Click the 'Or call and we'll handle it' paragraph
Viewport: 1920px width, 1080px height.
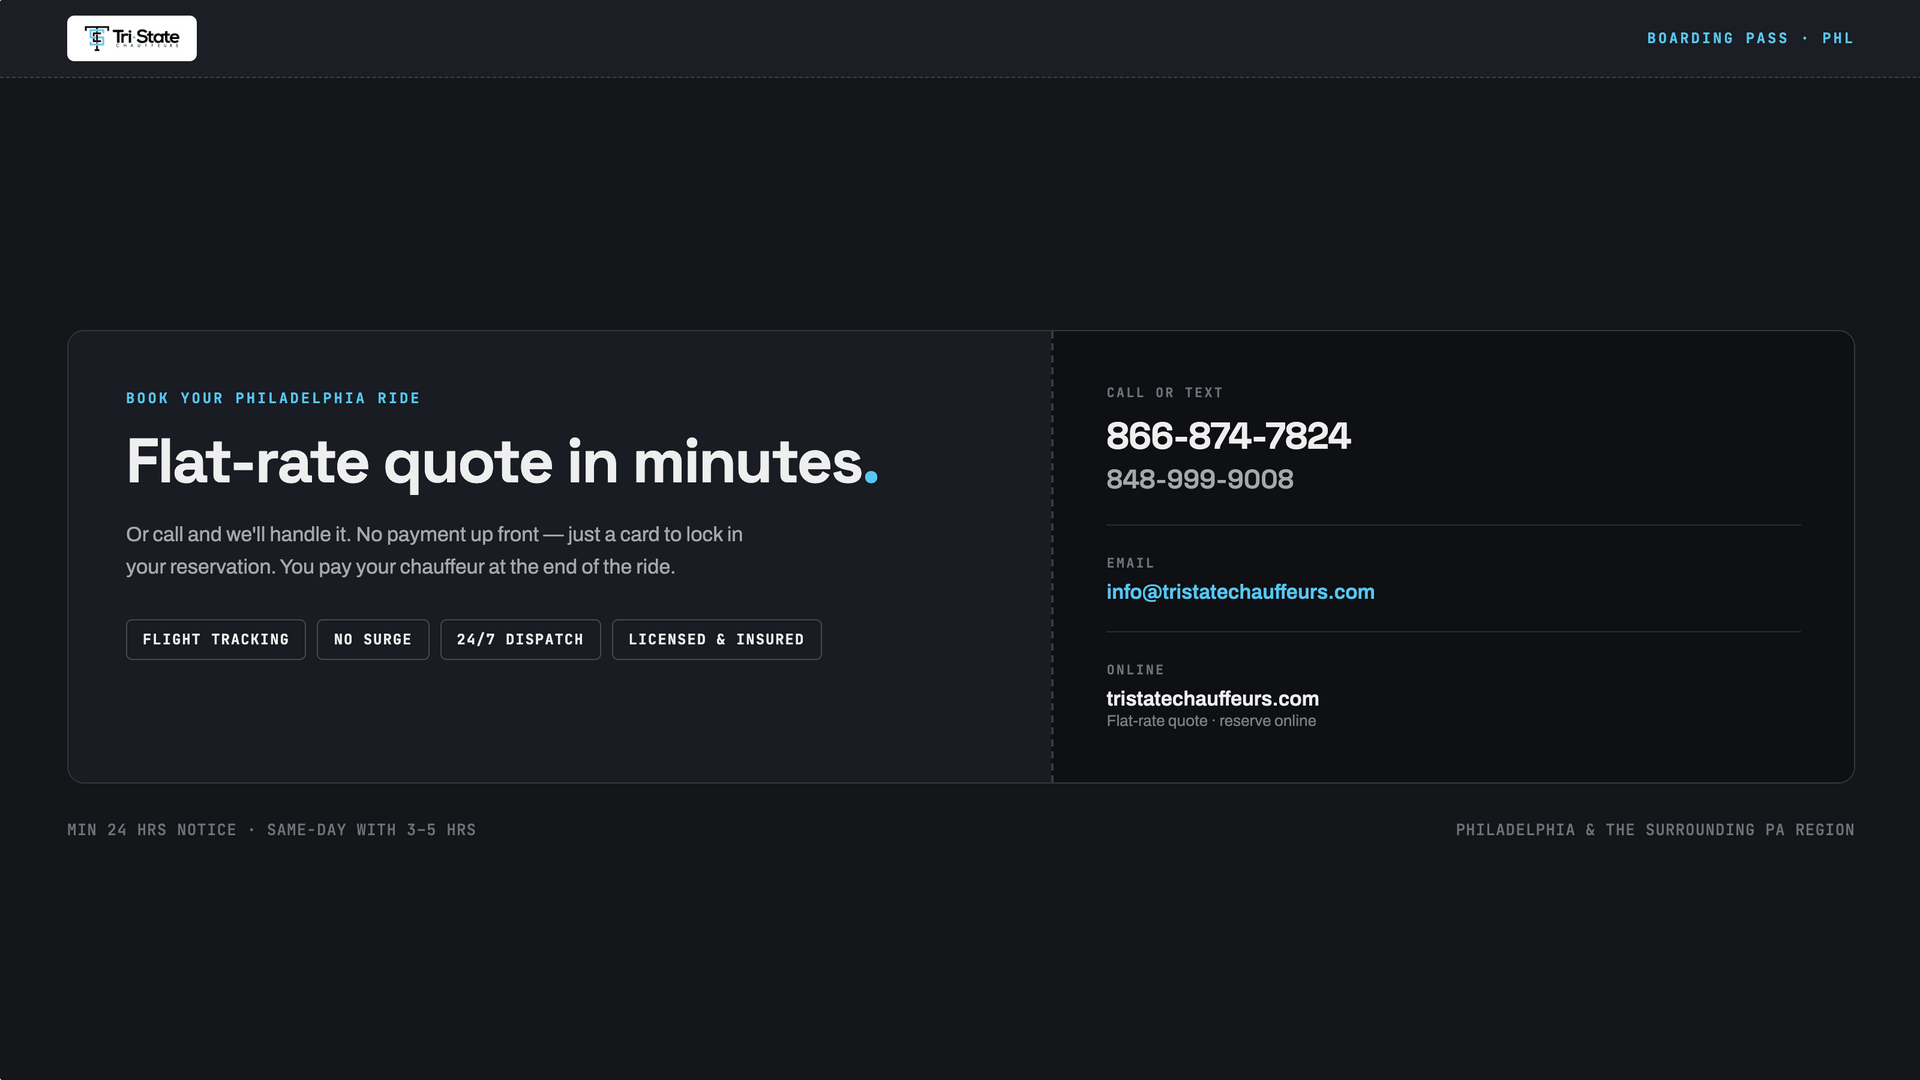pyautogui.click(x=434, y=550)
